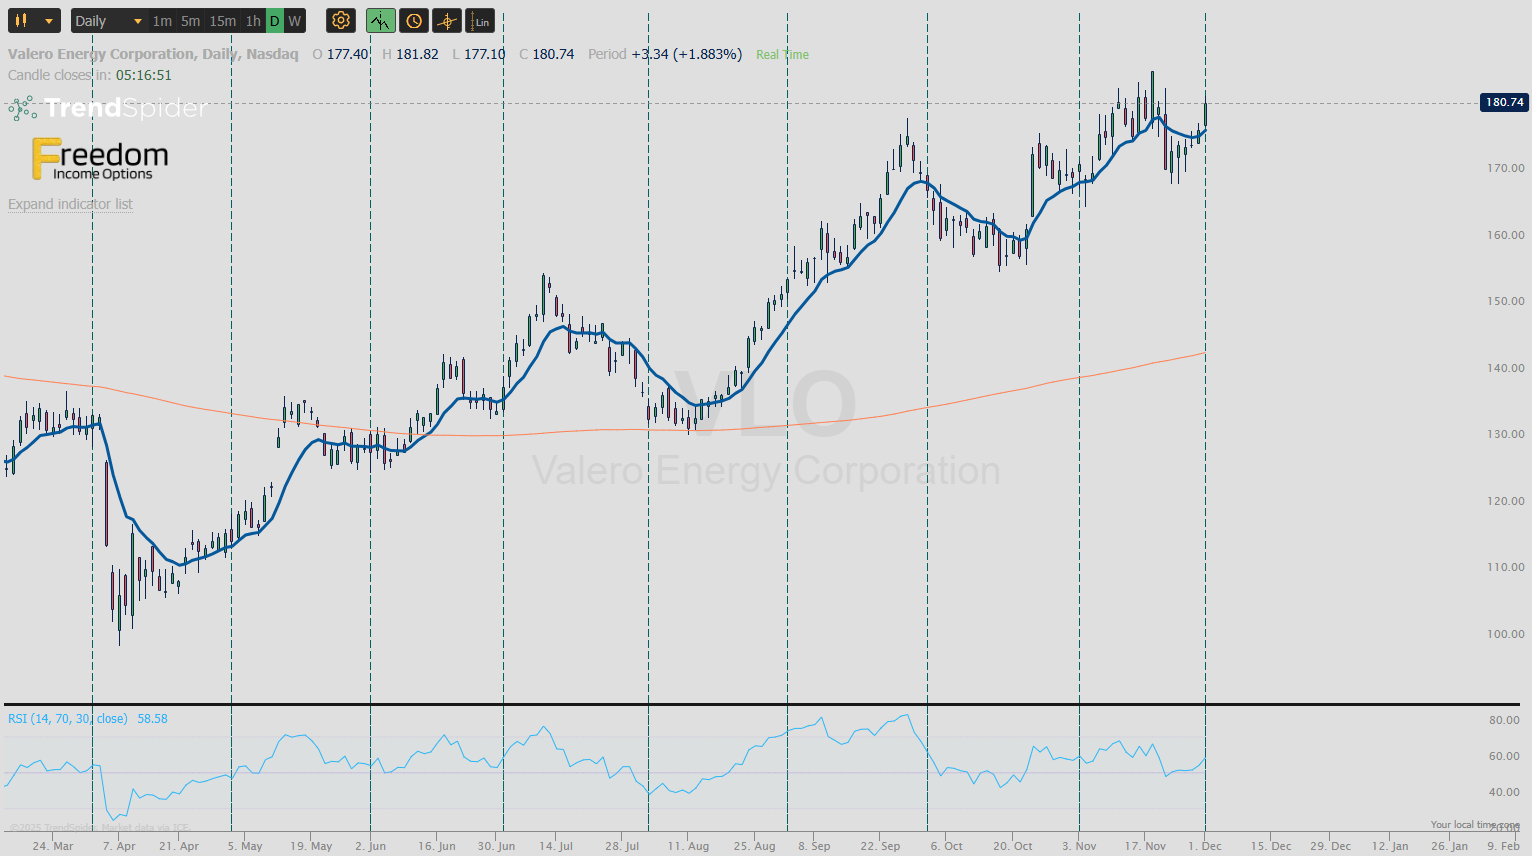Toggle the Lin linear scale button

(x=481, y=21)
